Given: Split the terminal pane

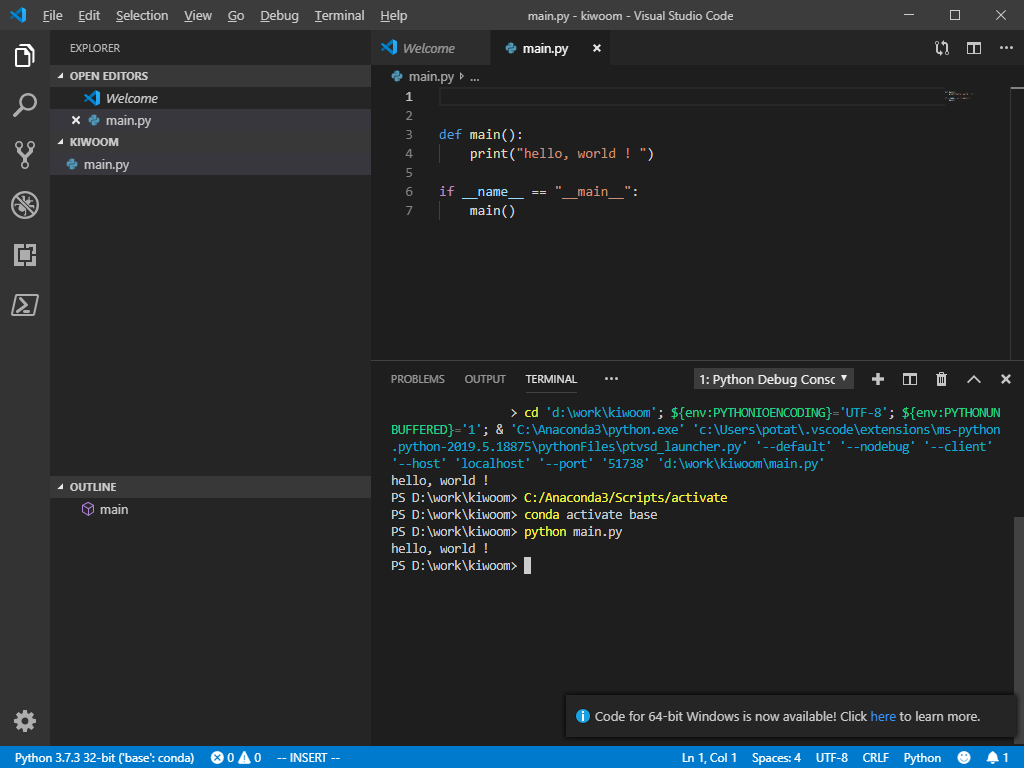Looking at the screenshot, I should (x=910, y=379).
